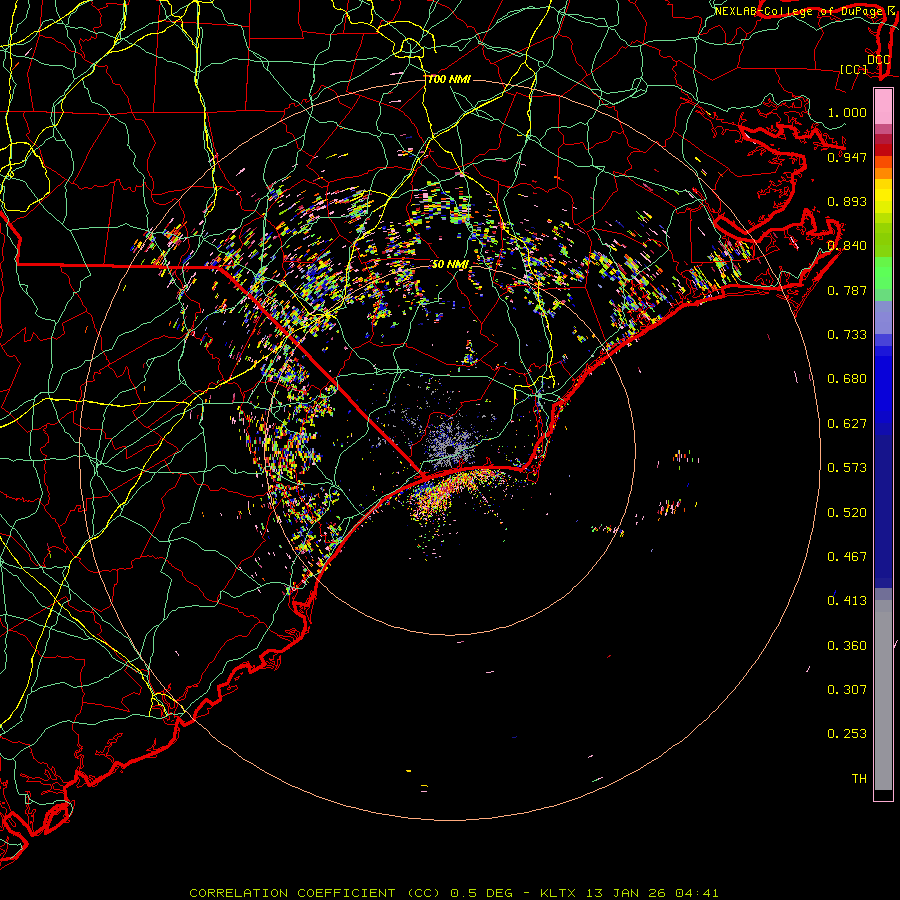Select the 0.787 legend value
This screenshot has width=900, height=900.
pos(847,290)
